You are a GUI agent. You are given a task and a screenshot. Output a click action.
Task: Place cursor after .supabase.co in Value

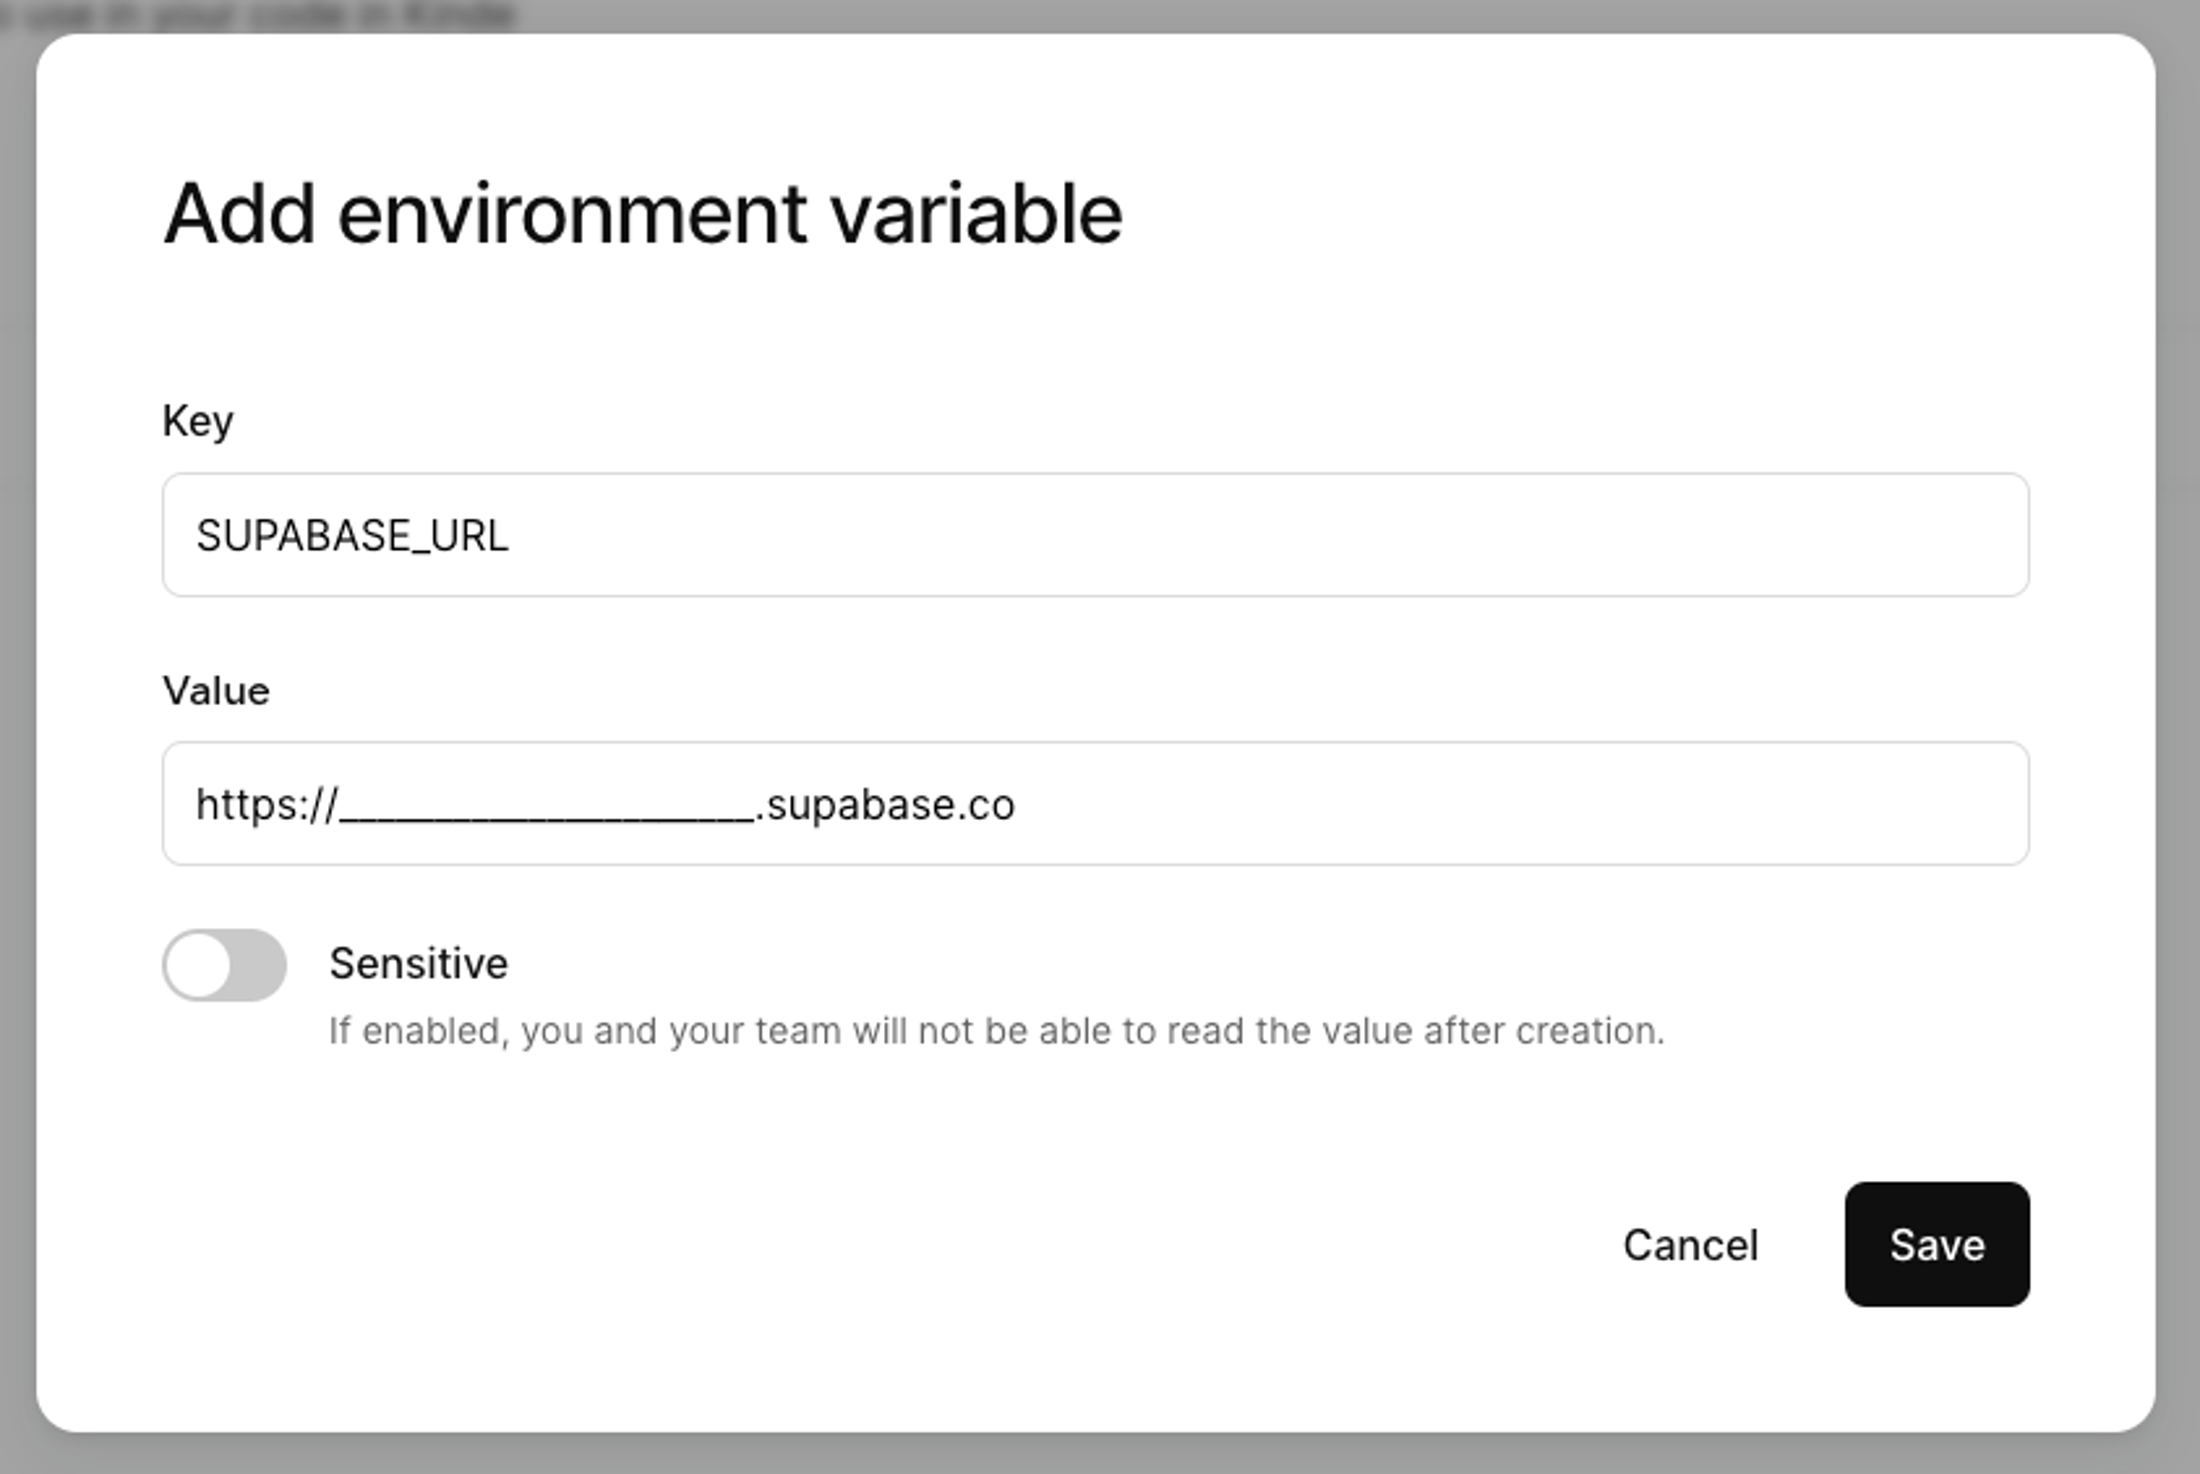[x=1018, y=805]
